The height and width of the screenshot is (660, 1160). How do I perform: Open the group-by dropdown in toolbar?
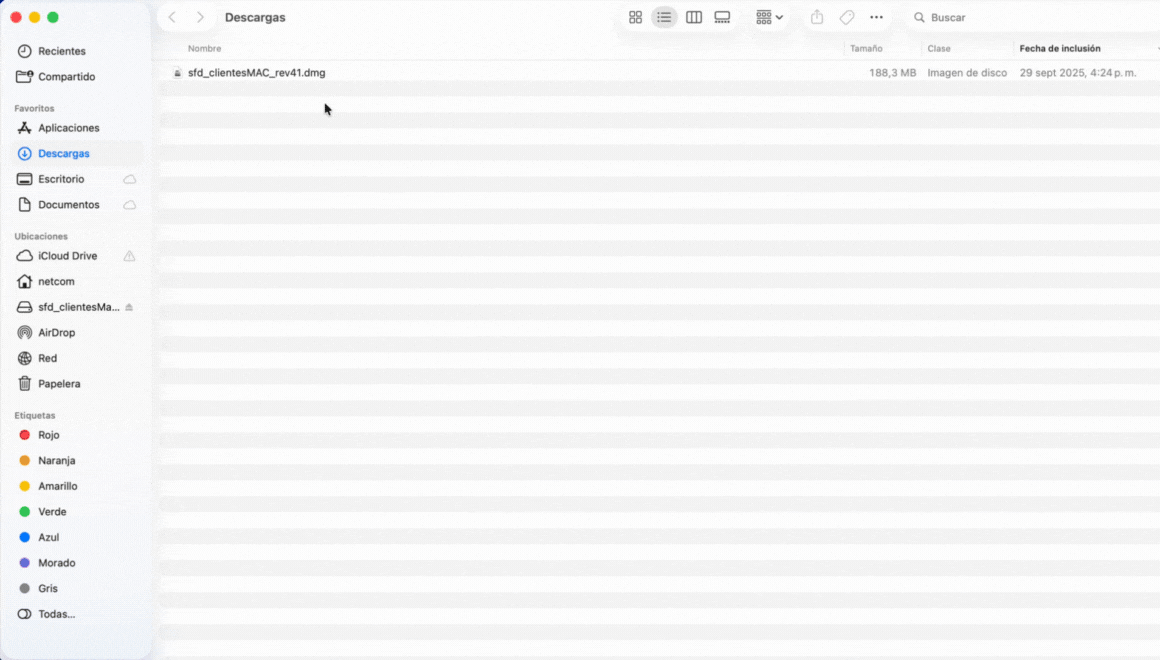(x=769, y=18)
